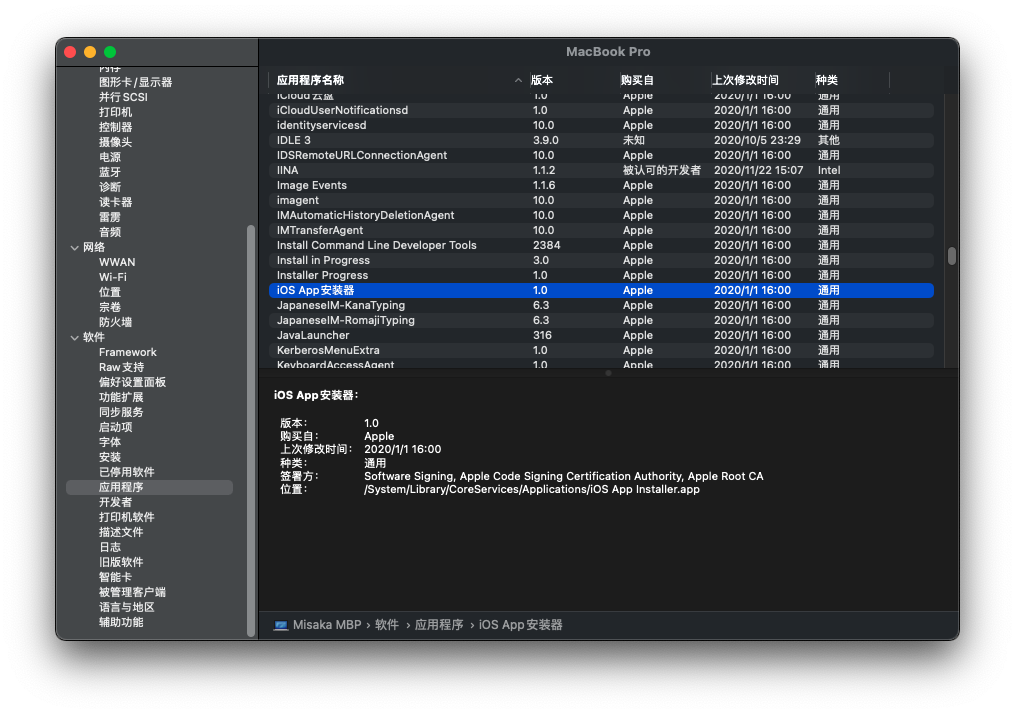Click the laptop icon beside Misaka MBP
This screenshot has height=714, width=1015.
pyautogui.click(x=281, y=625)
